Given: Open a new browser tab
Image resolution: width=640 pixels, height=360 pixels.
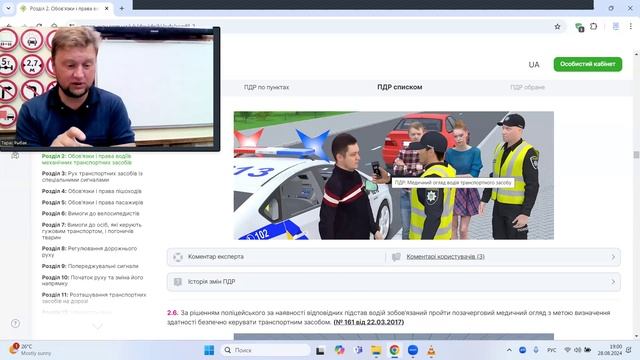Looking at the screenshot, I should pyautogui.click(x=122, y=8).
